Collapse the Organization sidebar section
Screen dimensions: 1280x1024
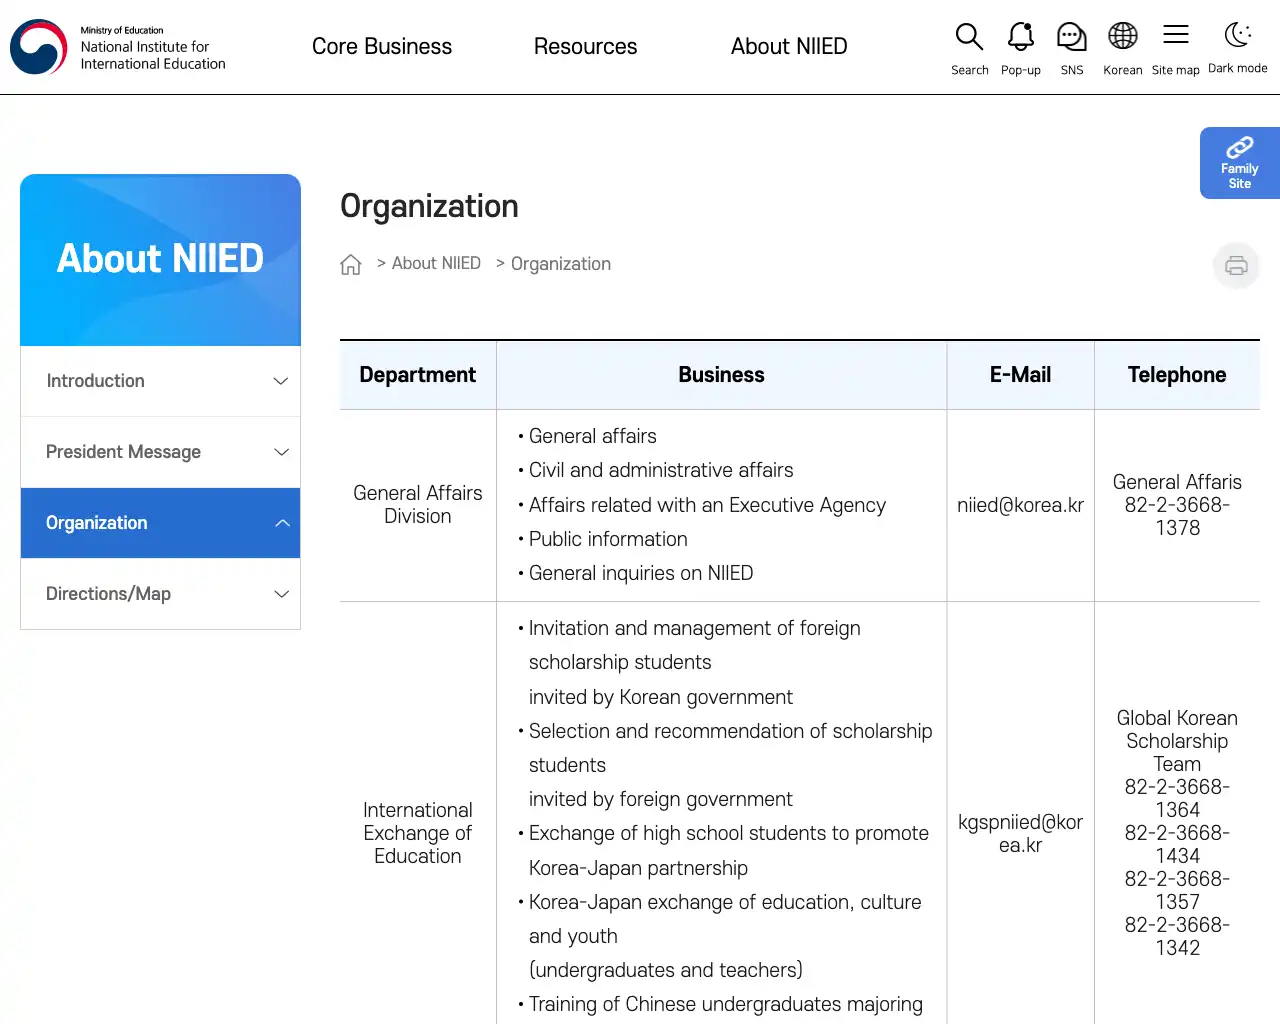[x=160, y=523]
